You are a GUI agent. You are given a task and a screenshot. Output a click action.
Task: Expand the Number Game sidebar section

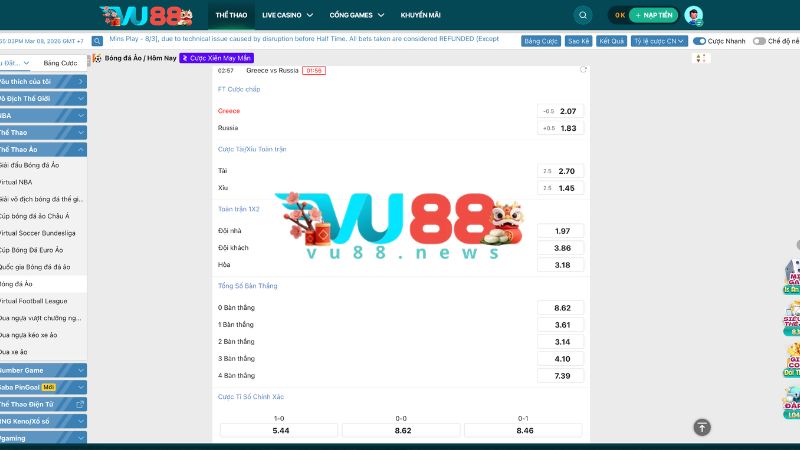pyautogui.click(x=42, y=370)
